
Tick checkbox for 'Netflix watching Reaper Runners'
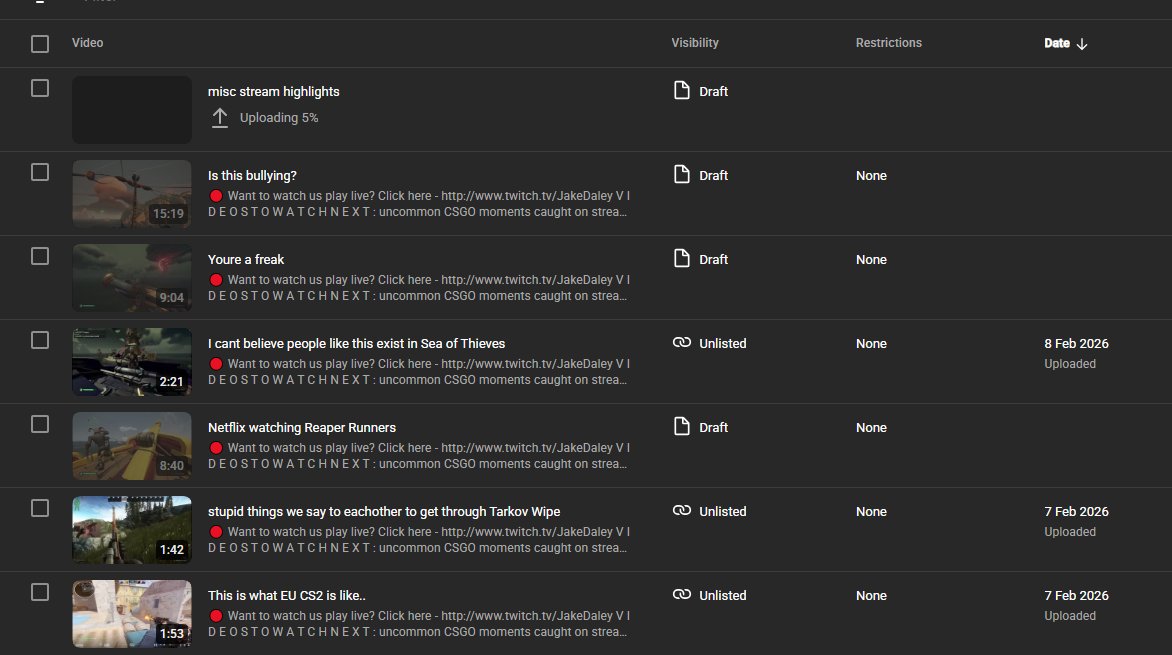[x=40, y=424]
